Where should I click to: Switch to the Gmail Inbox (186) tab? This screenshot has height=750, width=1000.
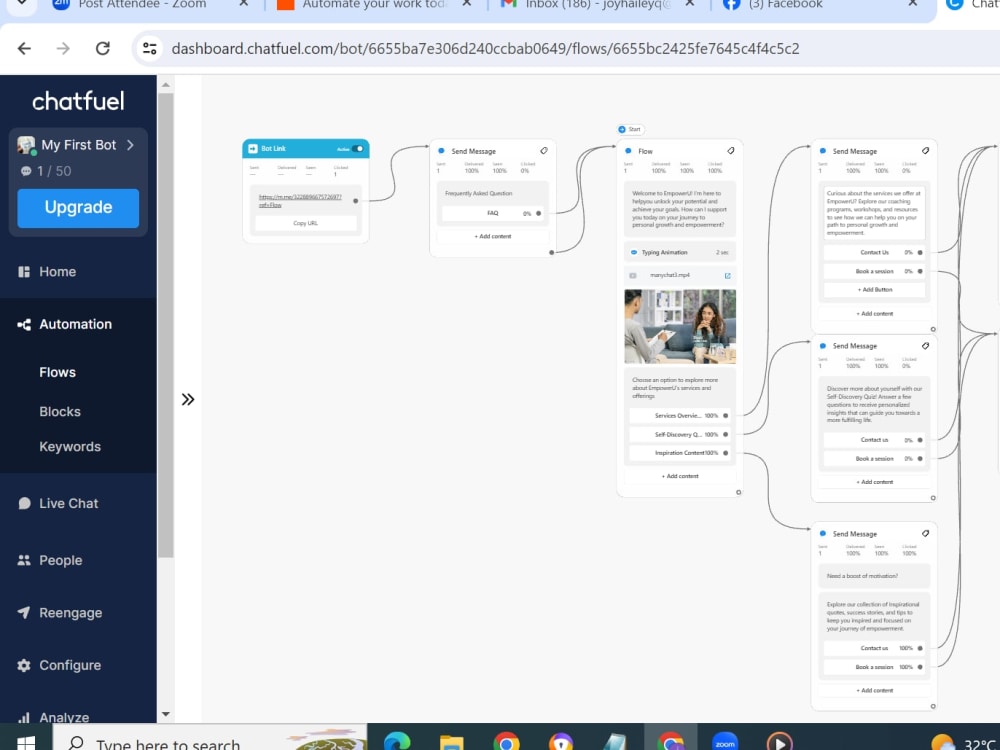click(x=598, y=4)
